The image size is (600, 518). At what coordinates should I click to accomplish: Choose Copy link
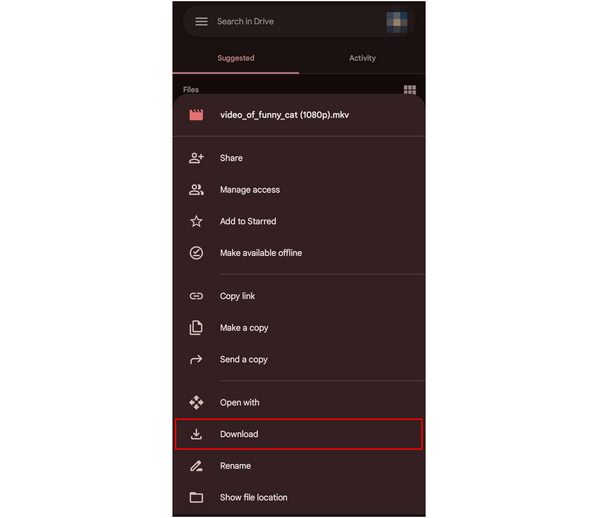point(299,296)
